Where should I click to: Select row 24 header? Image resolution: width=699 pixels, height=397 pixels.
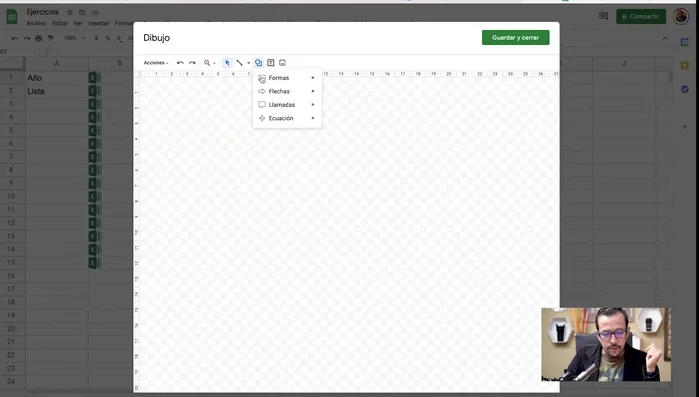[x=12, y=381]
